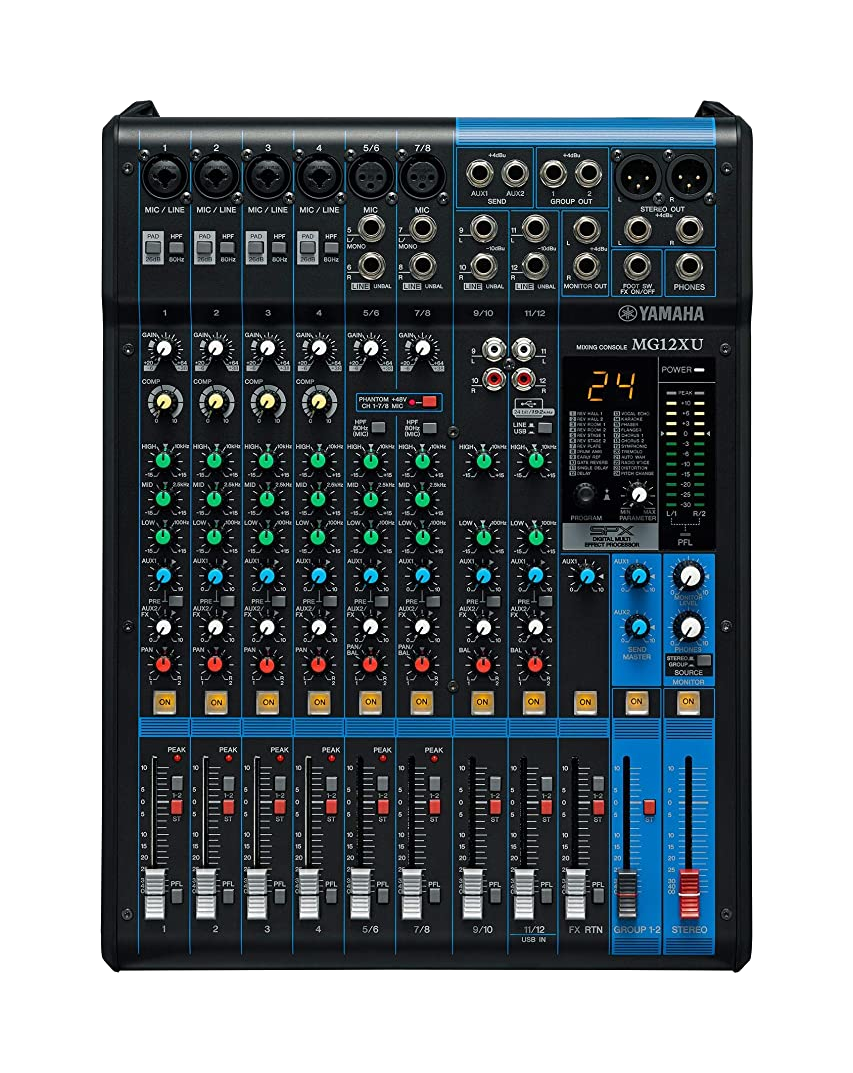Switch the LINE/USB selector for channel 11/12

544,428
